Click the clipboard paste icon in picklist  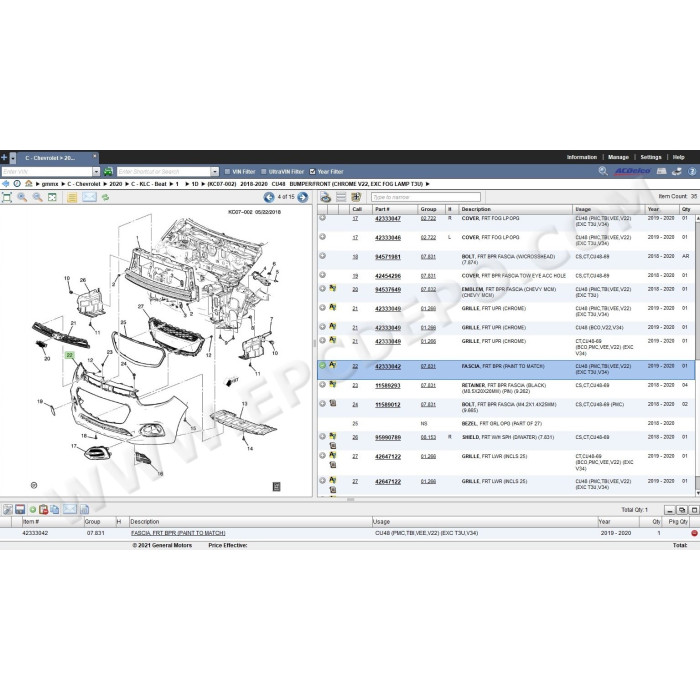coord(43,509)
